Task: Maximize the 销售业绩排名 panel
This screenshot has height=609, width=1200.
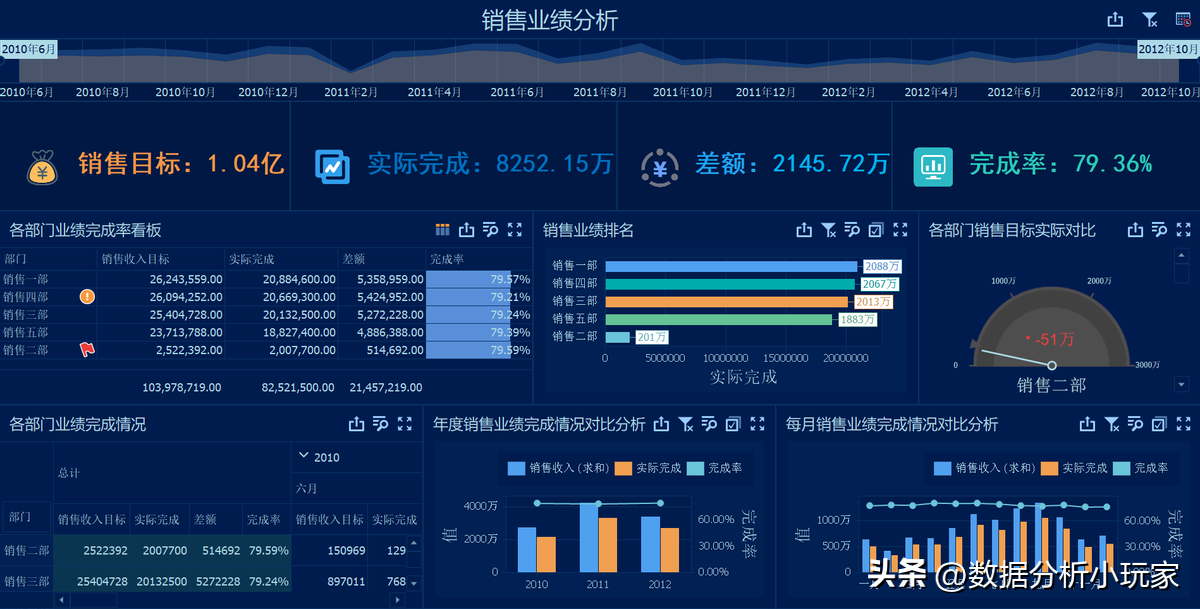Action: (x=900, y=230)
